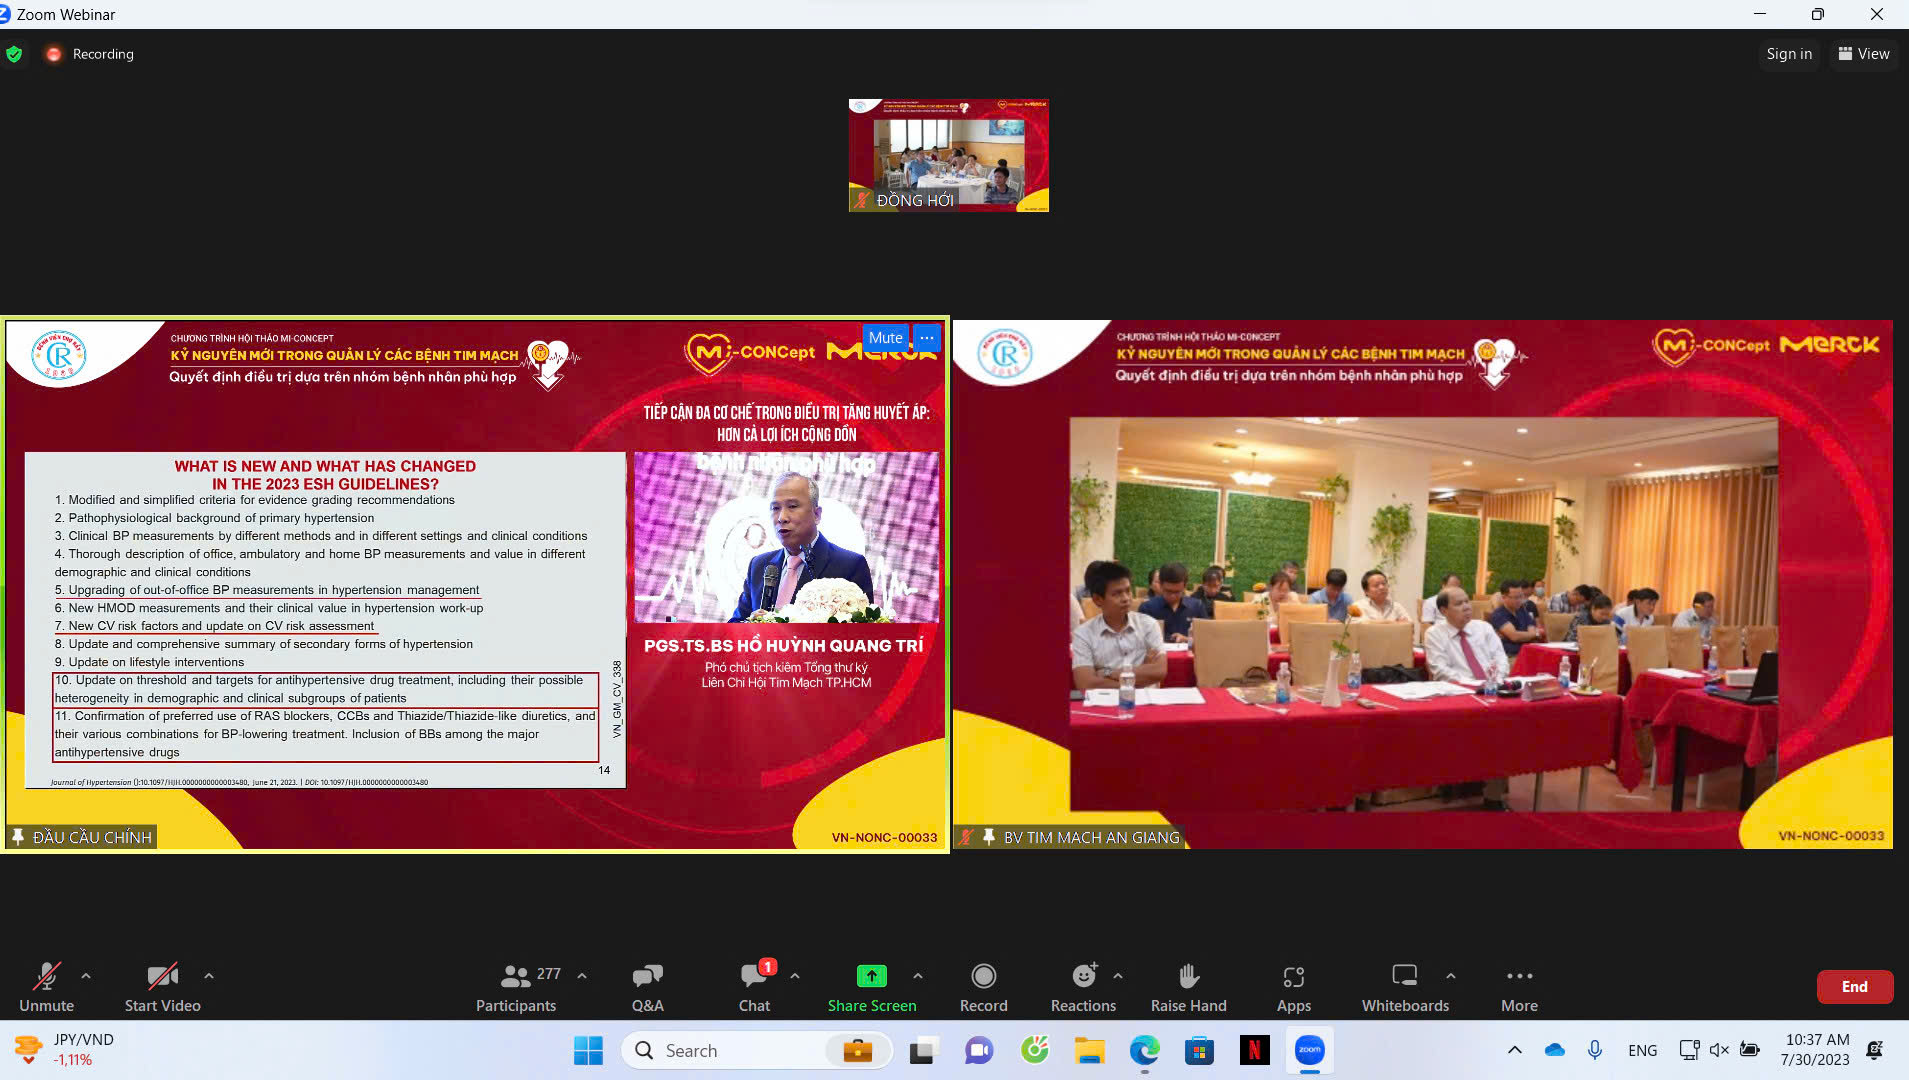Click the Sign in button
The image size is (1909, 1080).
[1789, 54]
